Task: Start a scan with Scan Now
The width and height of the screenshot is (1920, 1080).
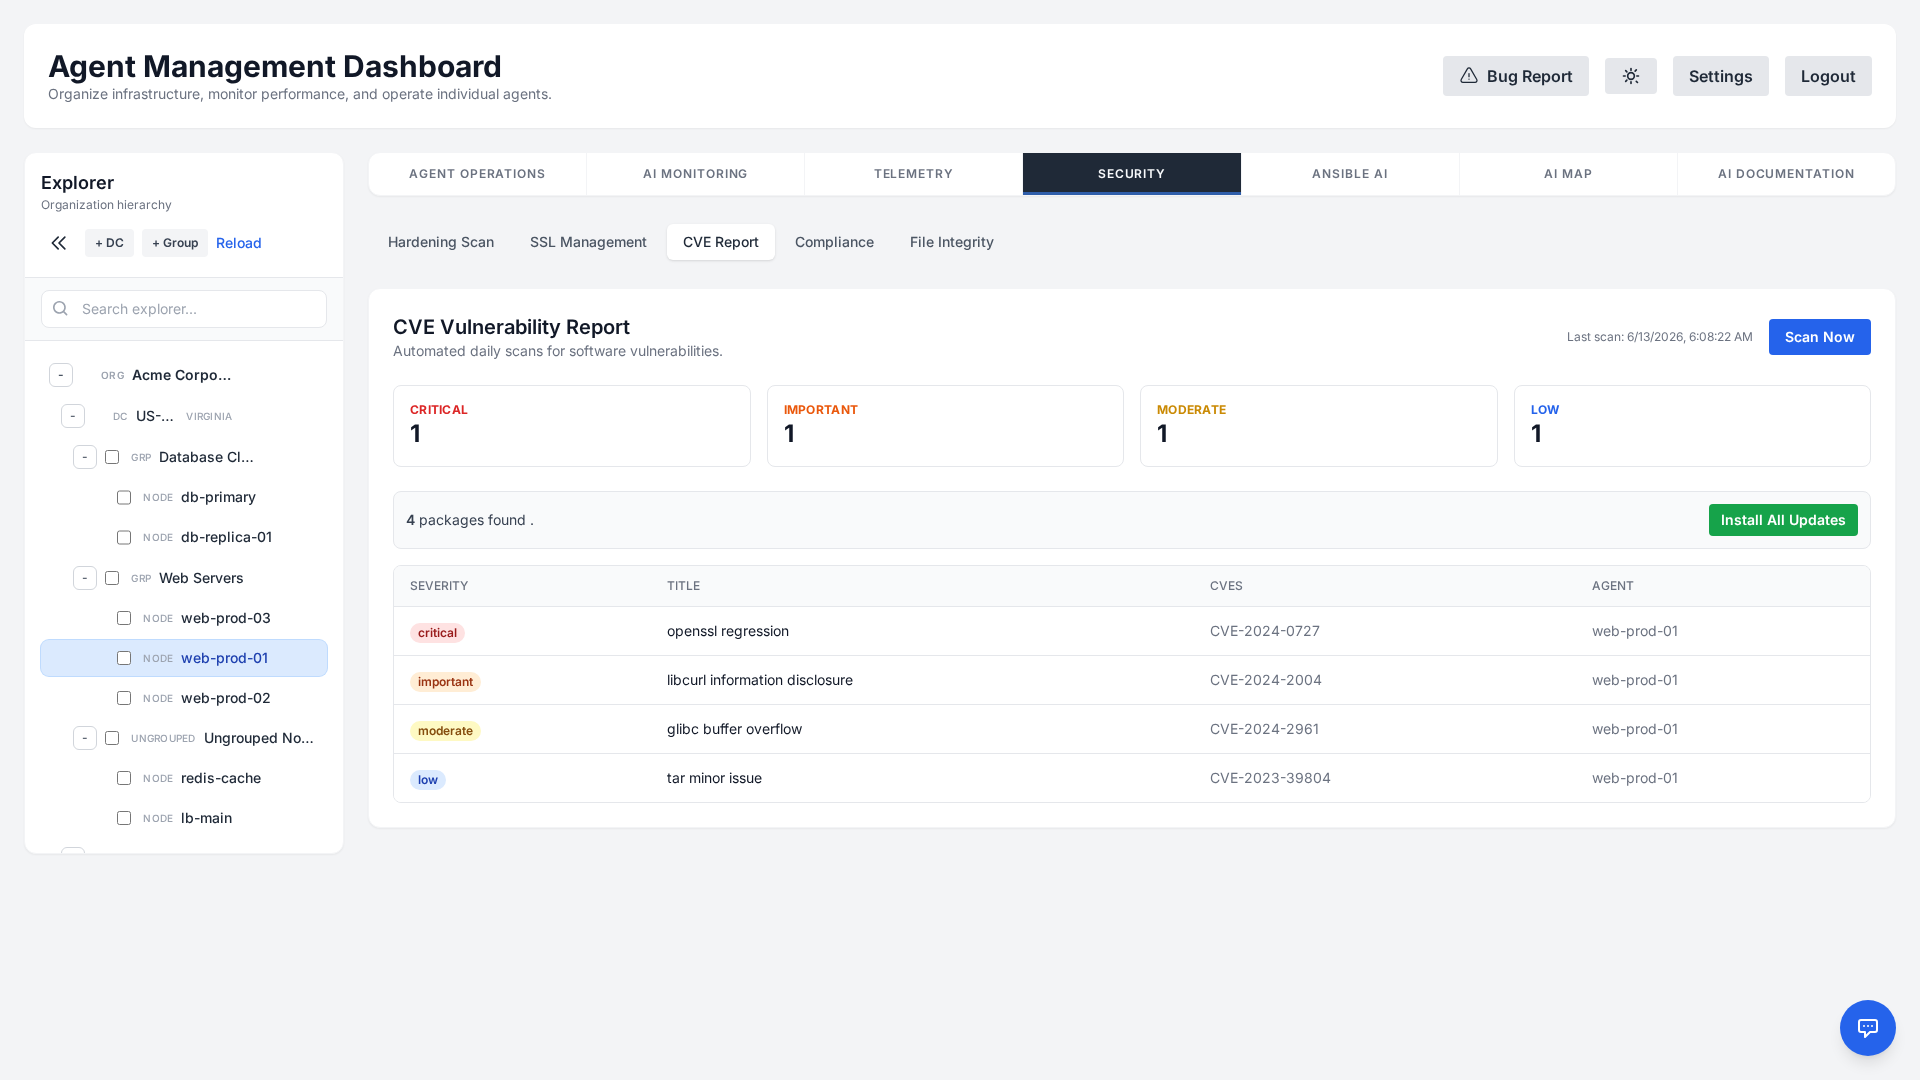Action: click(x=1820, y=337)
